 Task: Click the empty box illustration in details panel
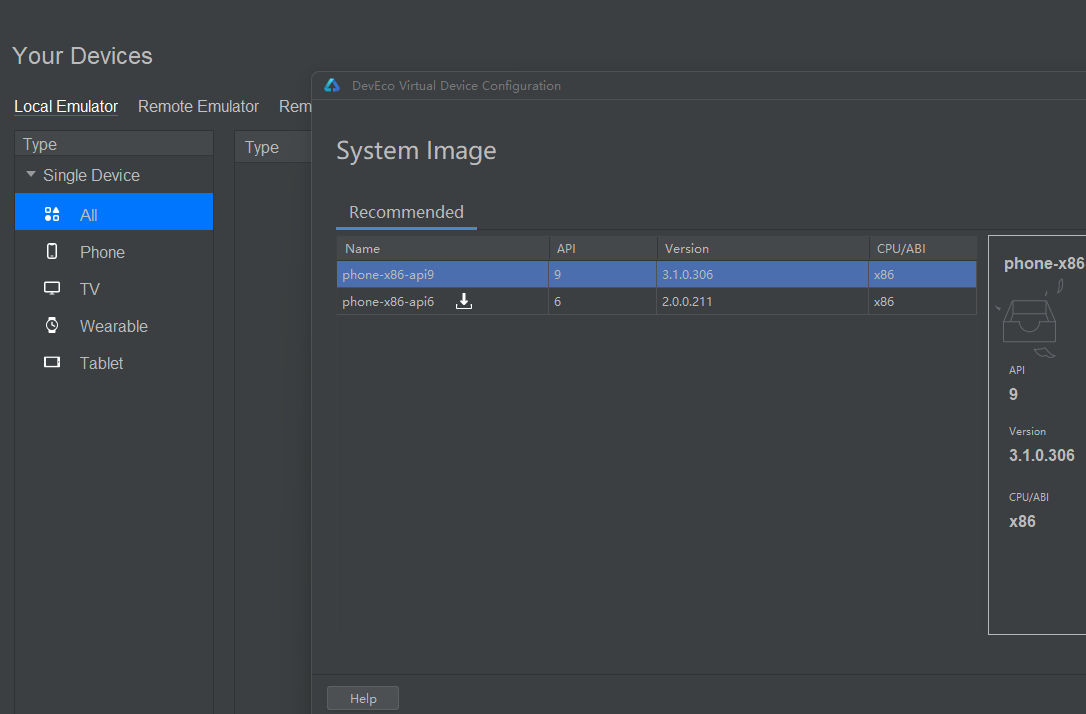click(1030, 319)
